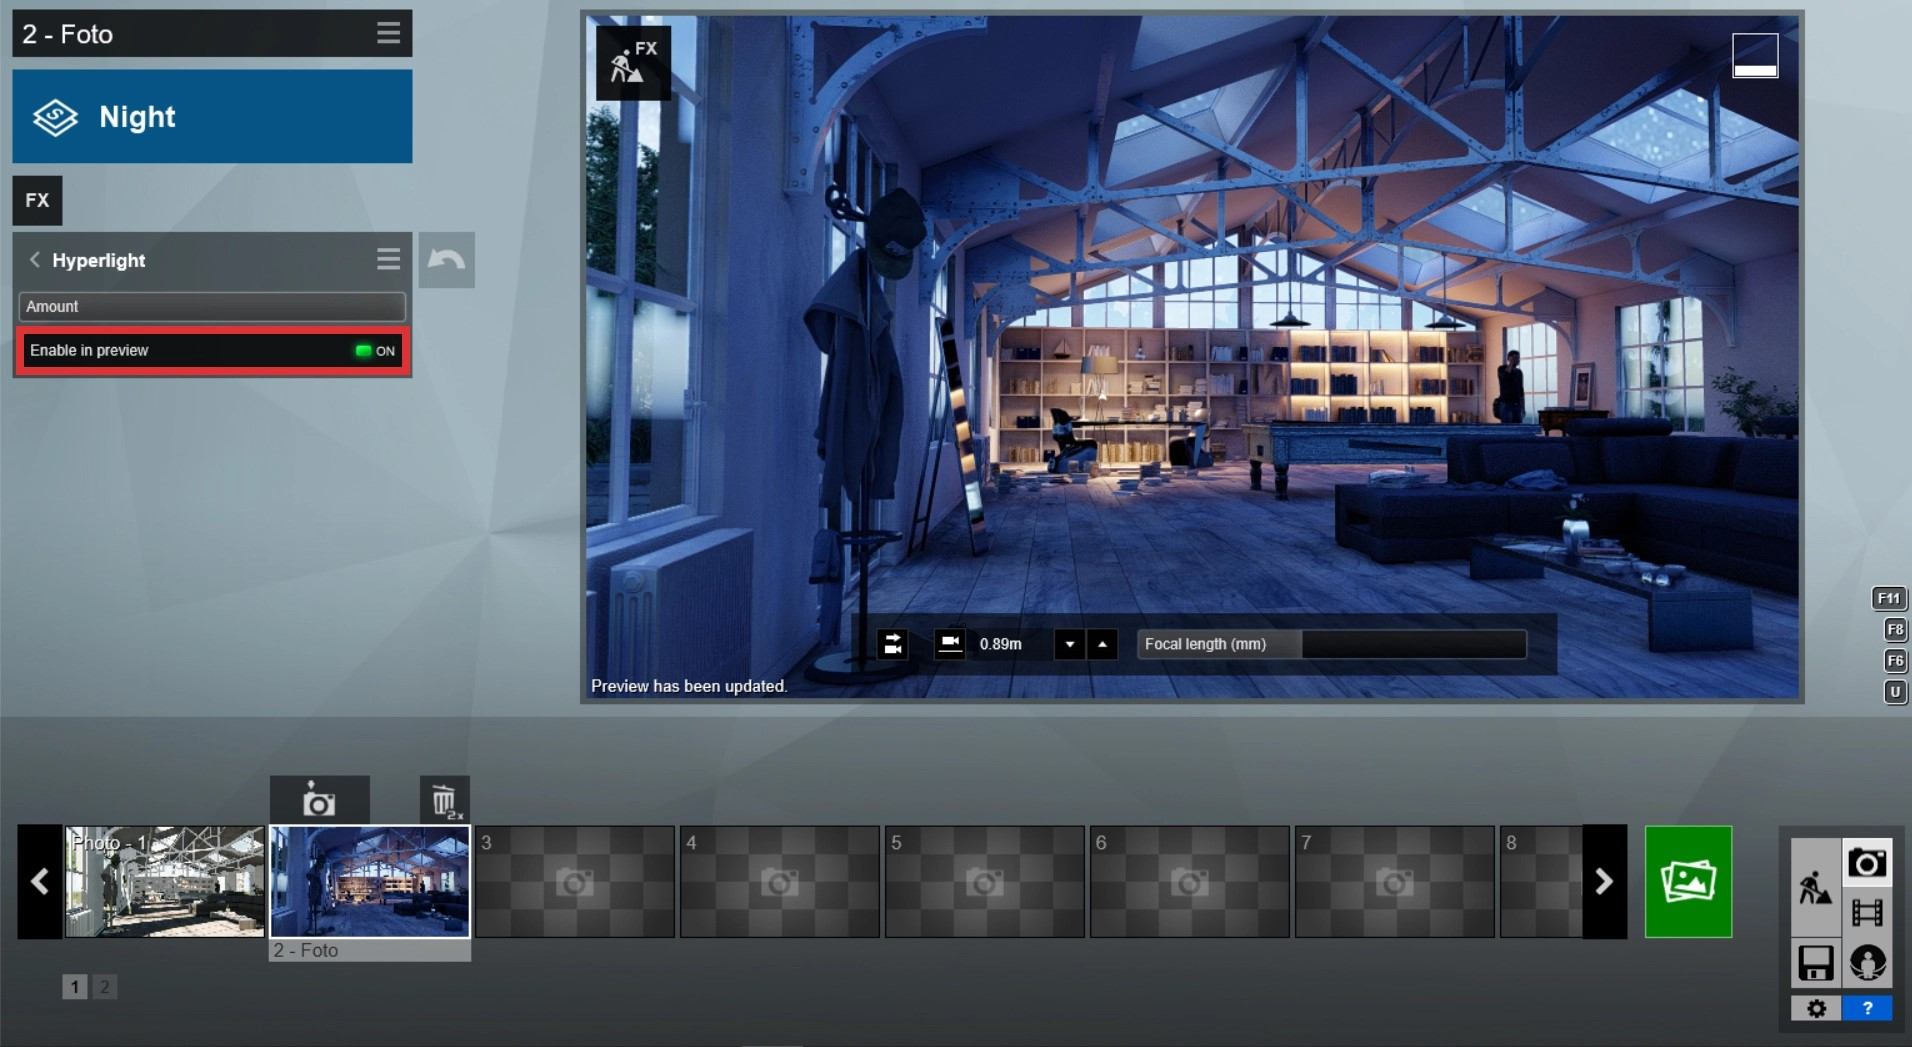Viewport: 1912px width, 1047px height.
Task: Click the trash icon to delete photo
Action: [x=444, y=801]
